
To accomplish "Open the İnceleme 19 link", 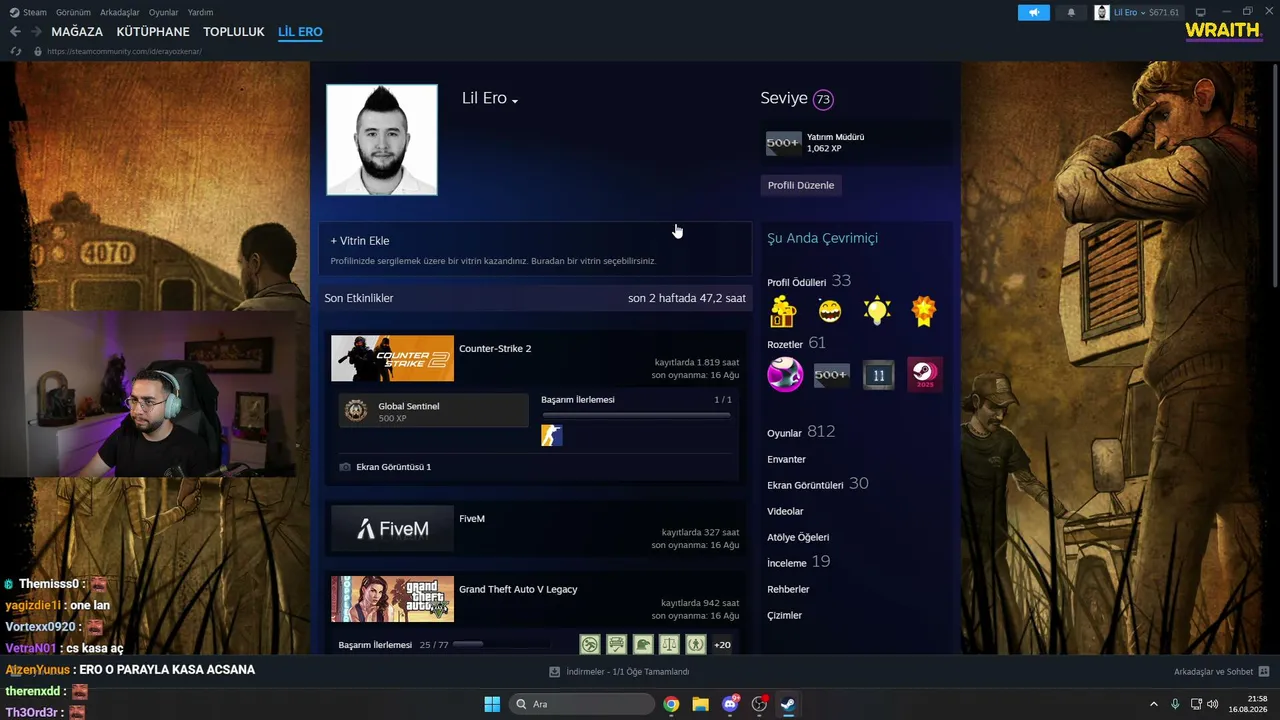I will [x=799, y=562].
